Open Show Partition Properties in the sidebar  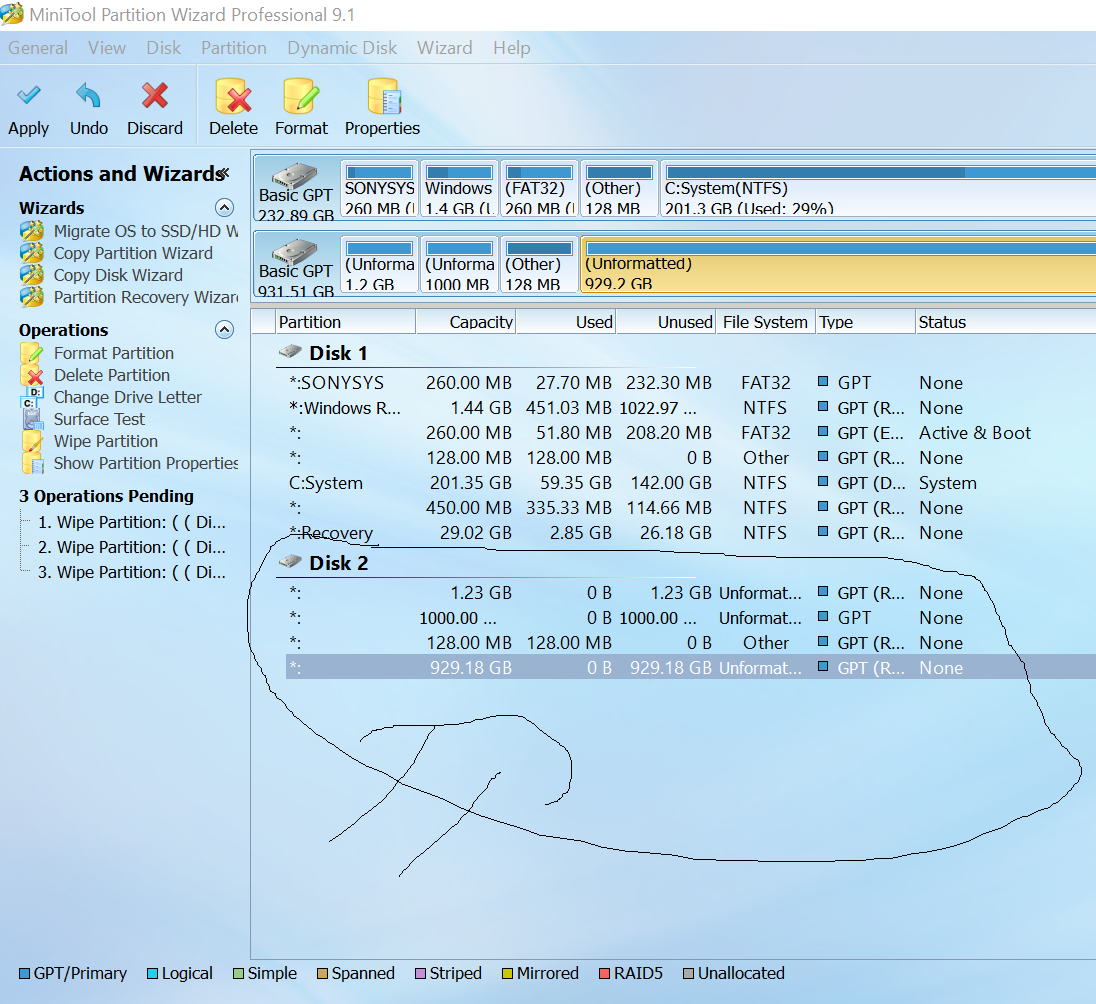pos(130,464)
